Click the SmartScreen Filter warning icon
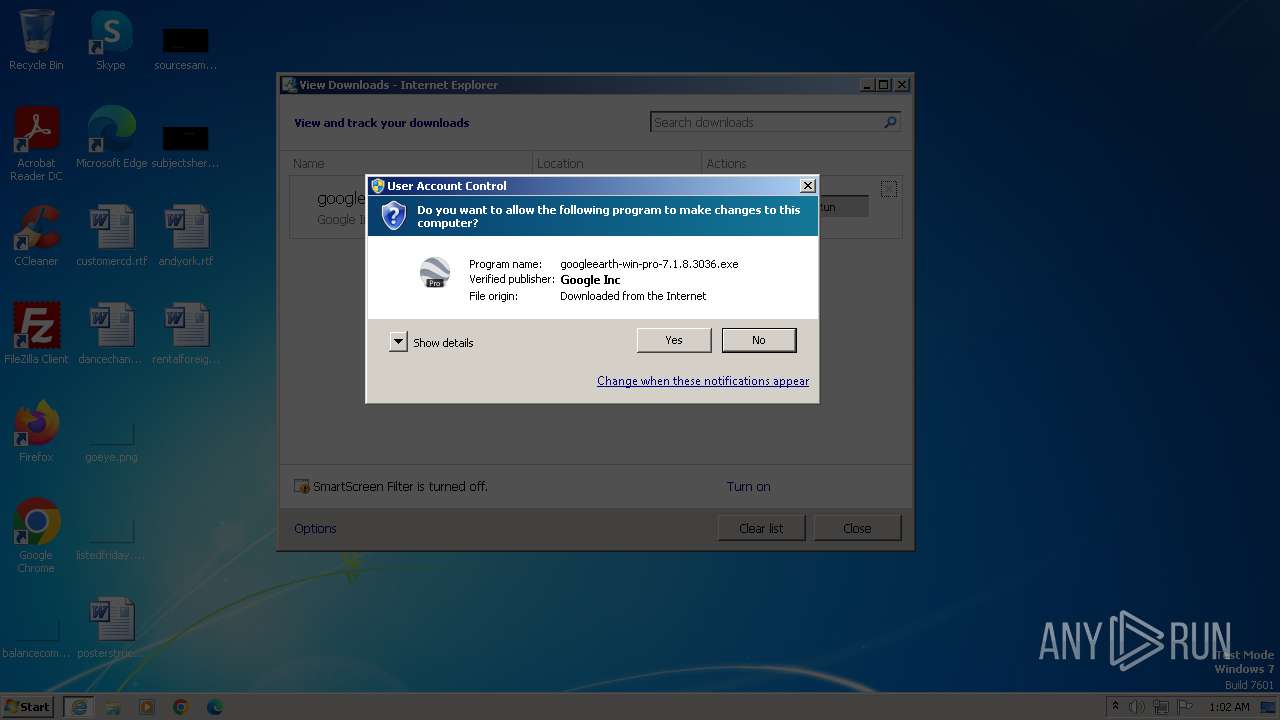 [x=302, y=487]
